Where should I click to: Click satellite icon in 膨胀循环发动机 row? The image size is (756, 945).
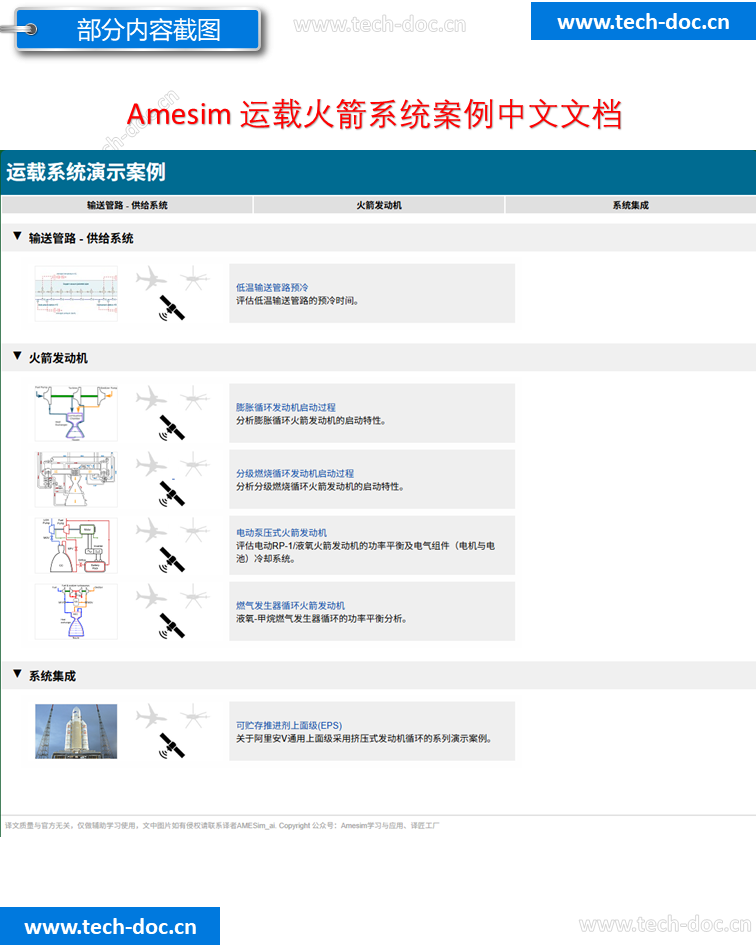[172, 428]
